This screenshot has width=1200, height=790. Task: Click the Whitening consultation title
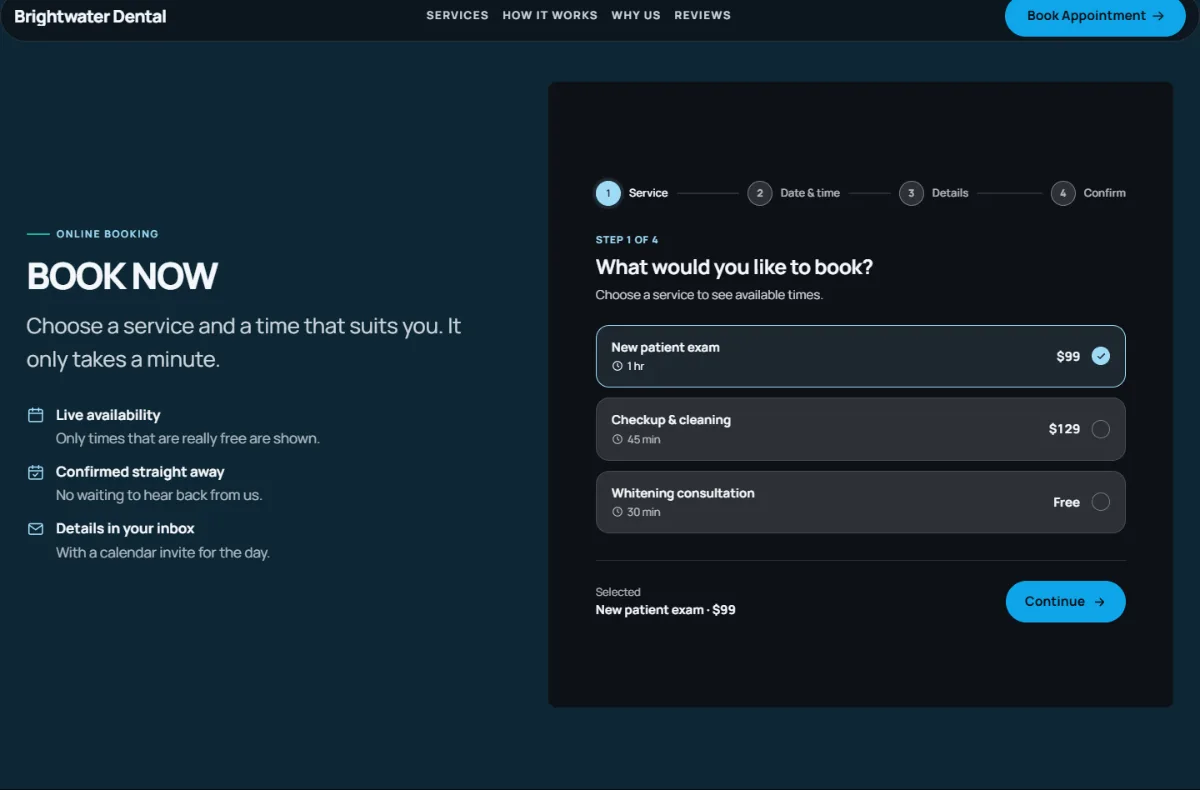click(x=683, y=493)
